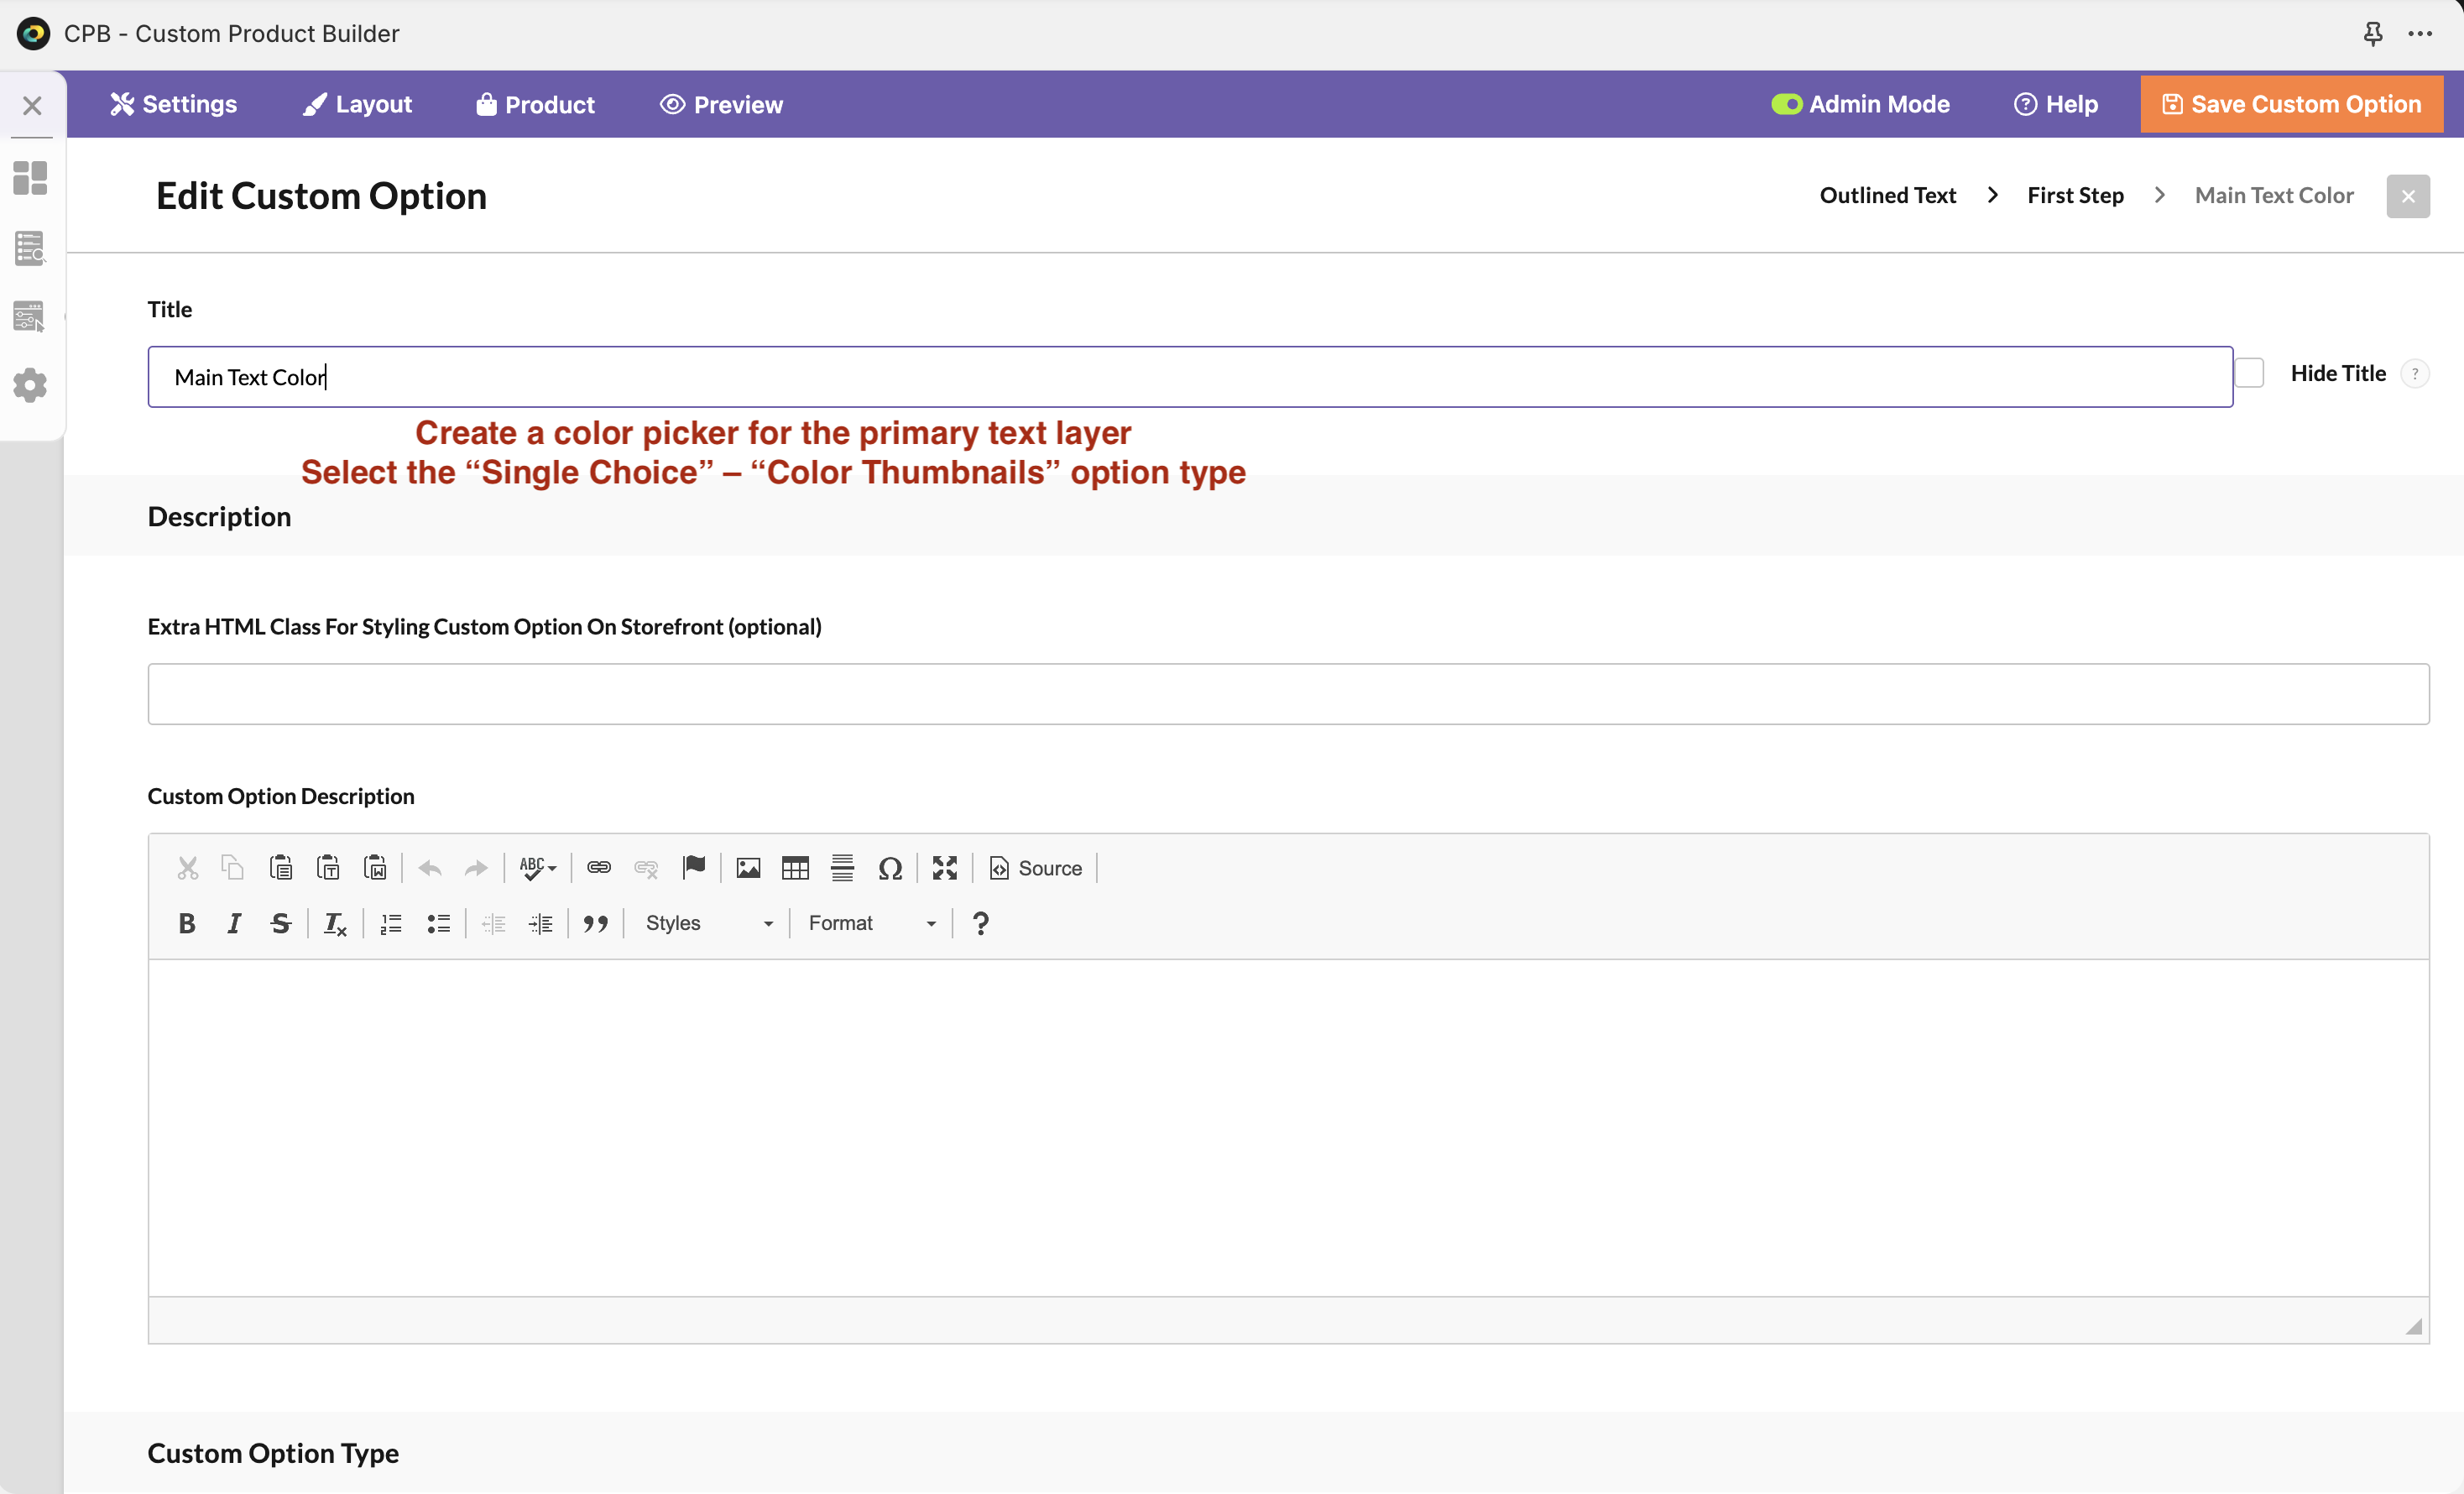The image size is (2464, 1494).
Task: Click the Cut icon in editor toolbar
Action: [187, 868]
